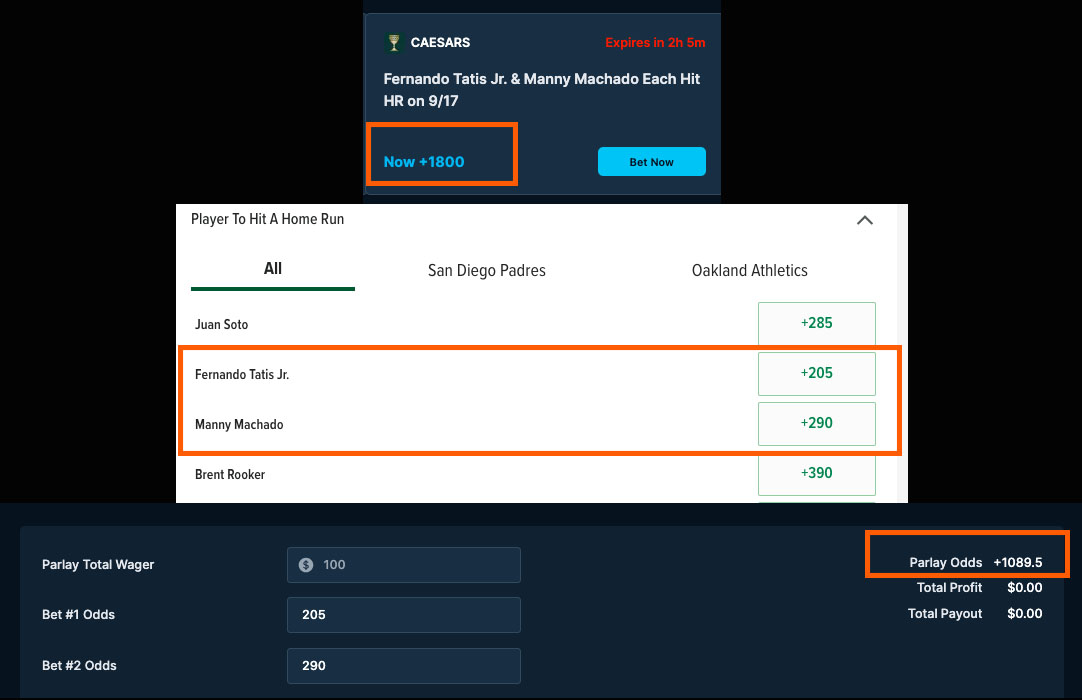The image size is (1082, 700).
Task: Switch to the San Diego Padres tab
Action: point(486,271)
